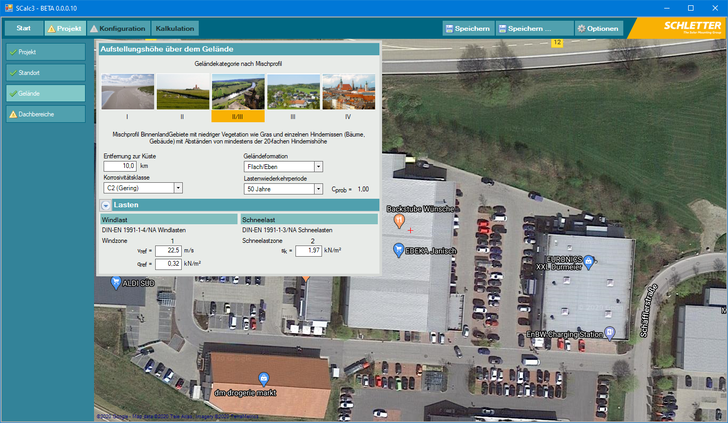
Task: Click the red crosshair location marker
Action: click(410, 231)
